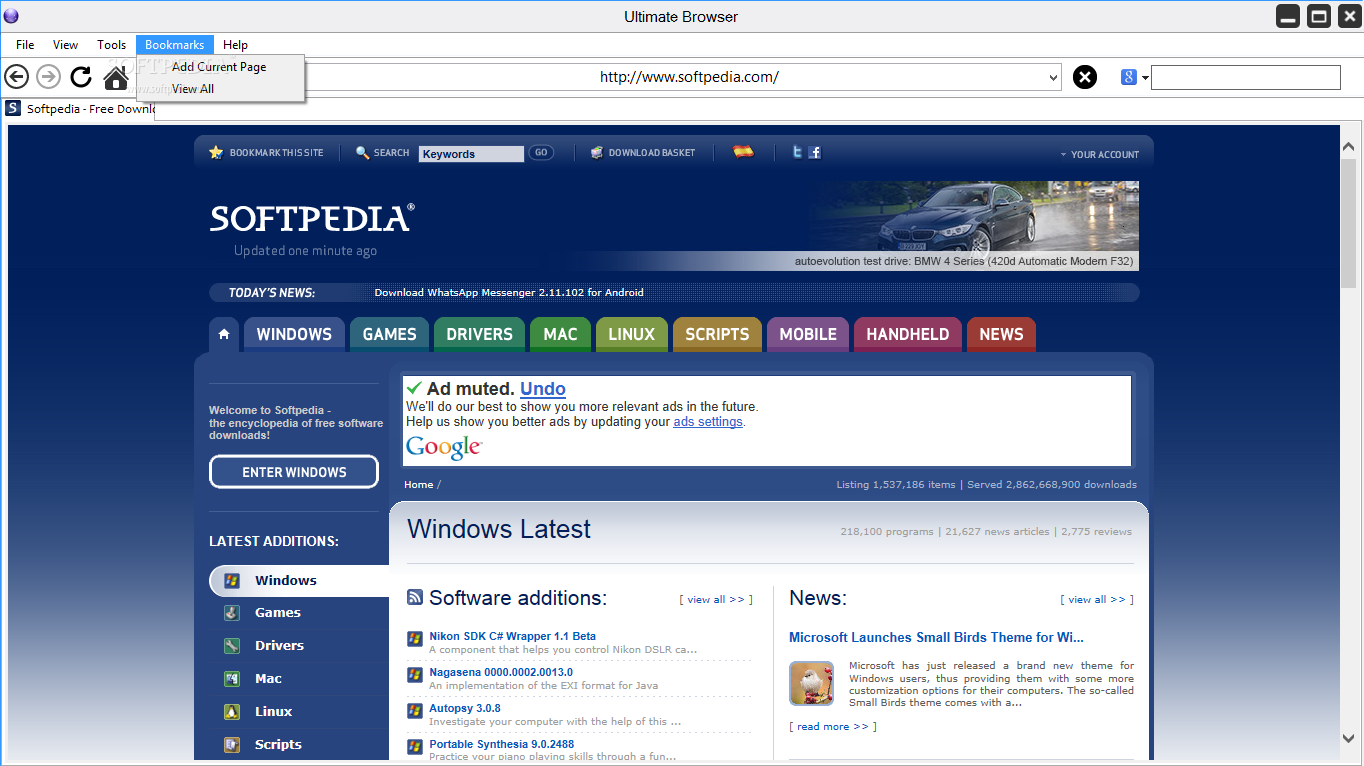Click the Bookmark This Site star icon
The image size is (1364, 766).
tap(216, 152)
